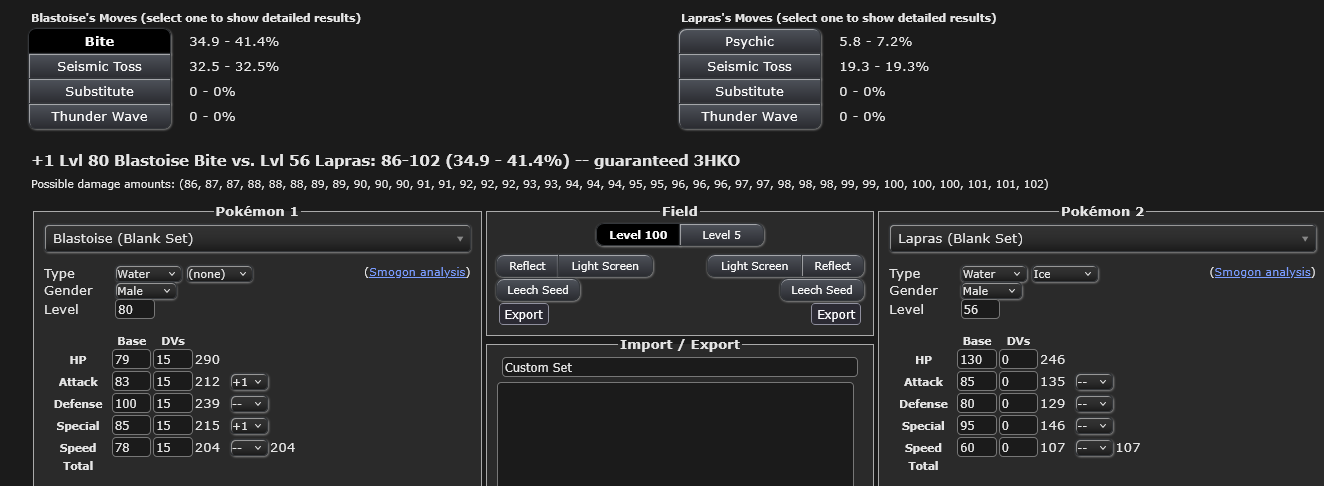Select Lapras's Seismic Toss move
This screenshot has width=1324, height=486.
pyautogui.click(x=750, y=66)
